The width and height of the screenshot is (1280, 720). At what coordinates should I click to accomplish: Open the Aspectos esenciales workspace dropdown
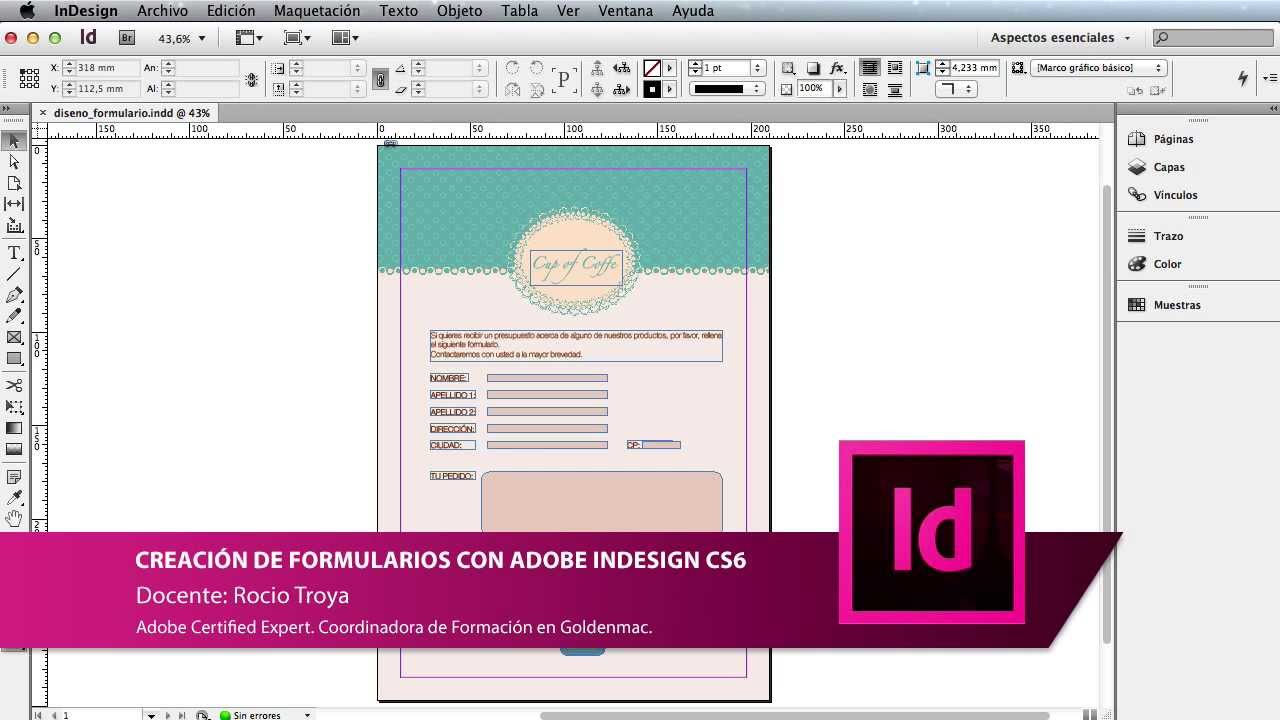tap(1061, 38)
